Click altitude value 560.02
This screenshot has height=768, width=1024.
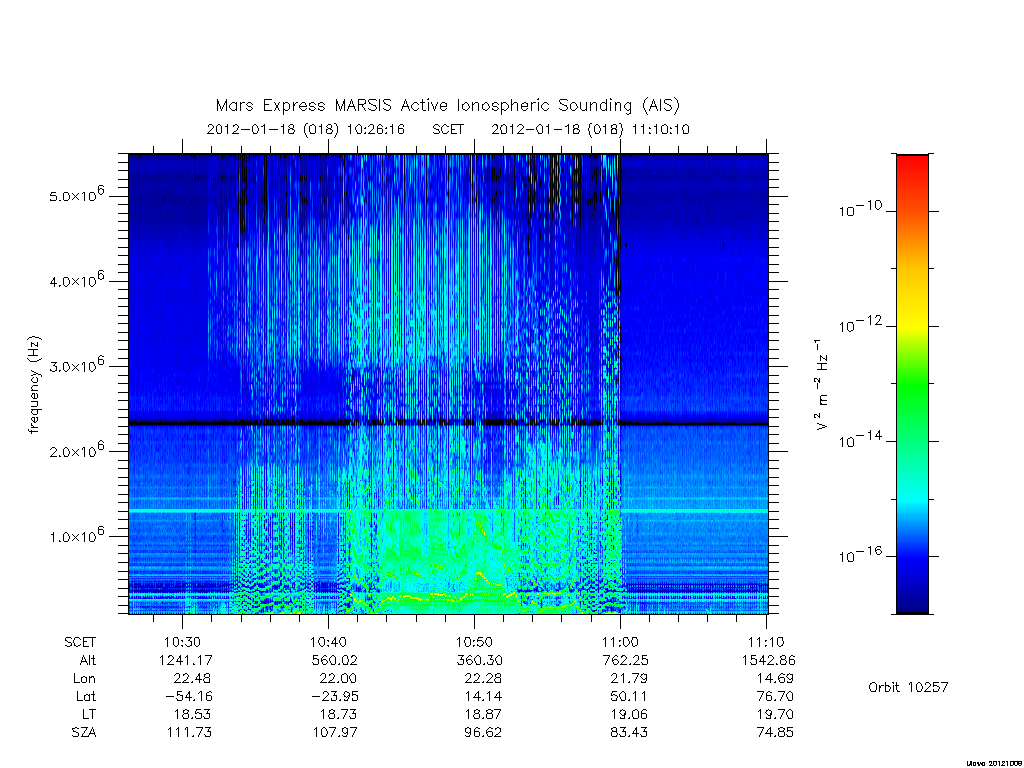click(x=334, y=661)
